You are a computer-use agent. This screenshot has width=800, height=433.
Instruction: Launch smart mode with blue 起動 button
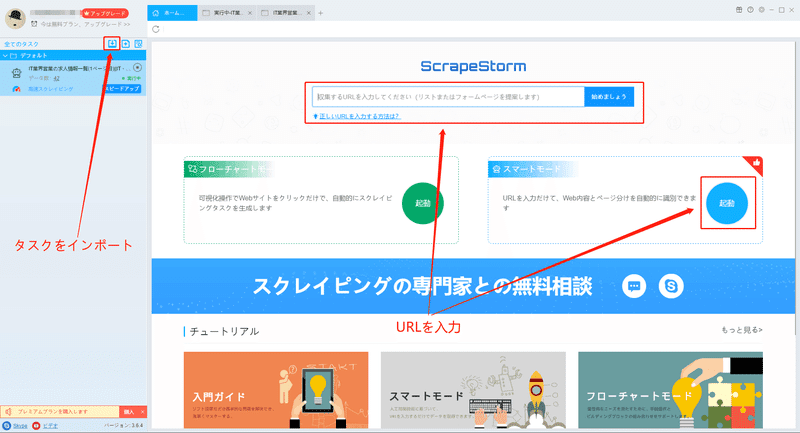(x=727, y=203)
